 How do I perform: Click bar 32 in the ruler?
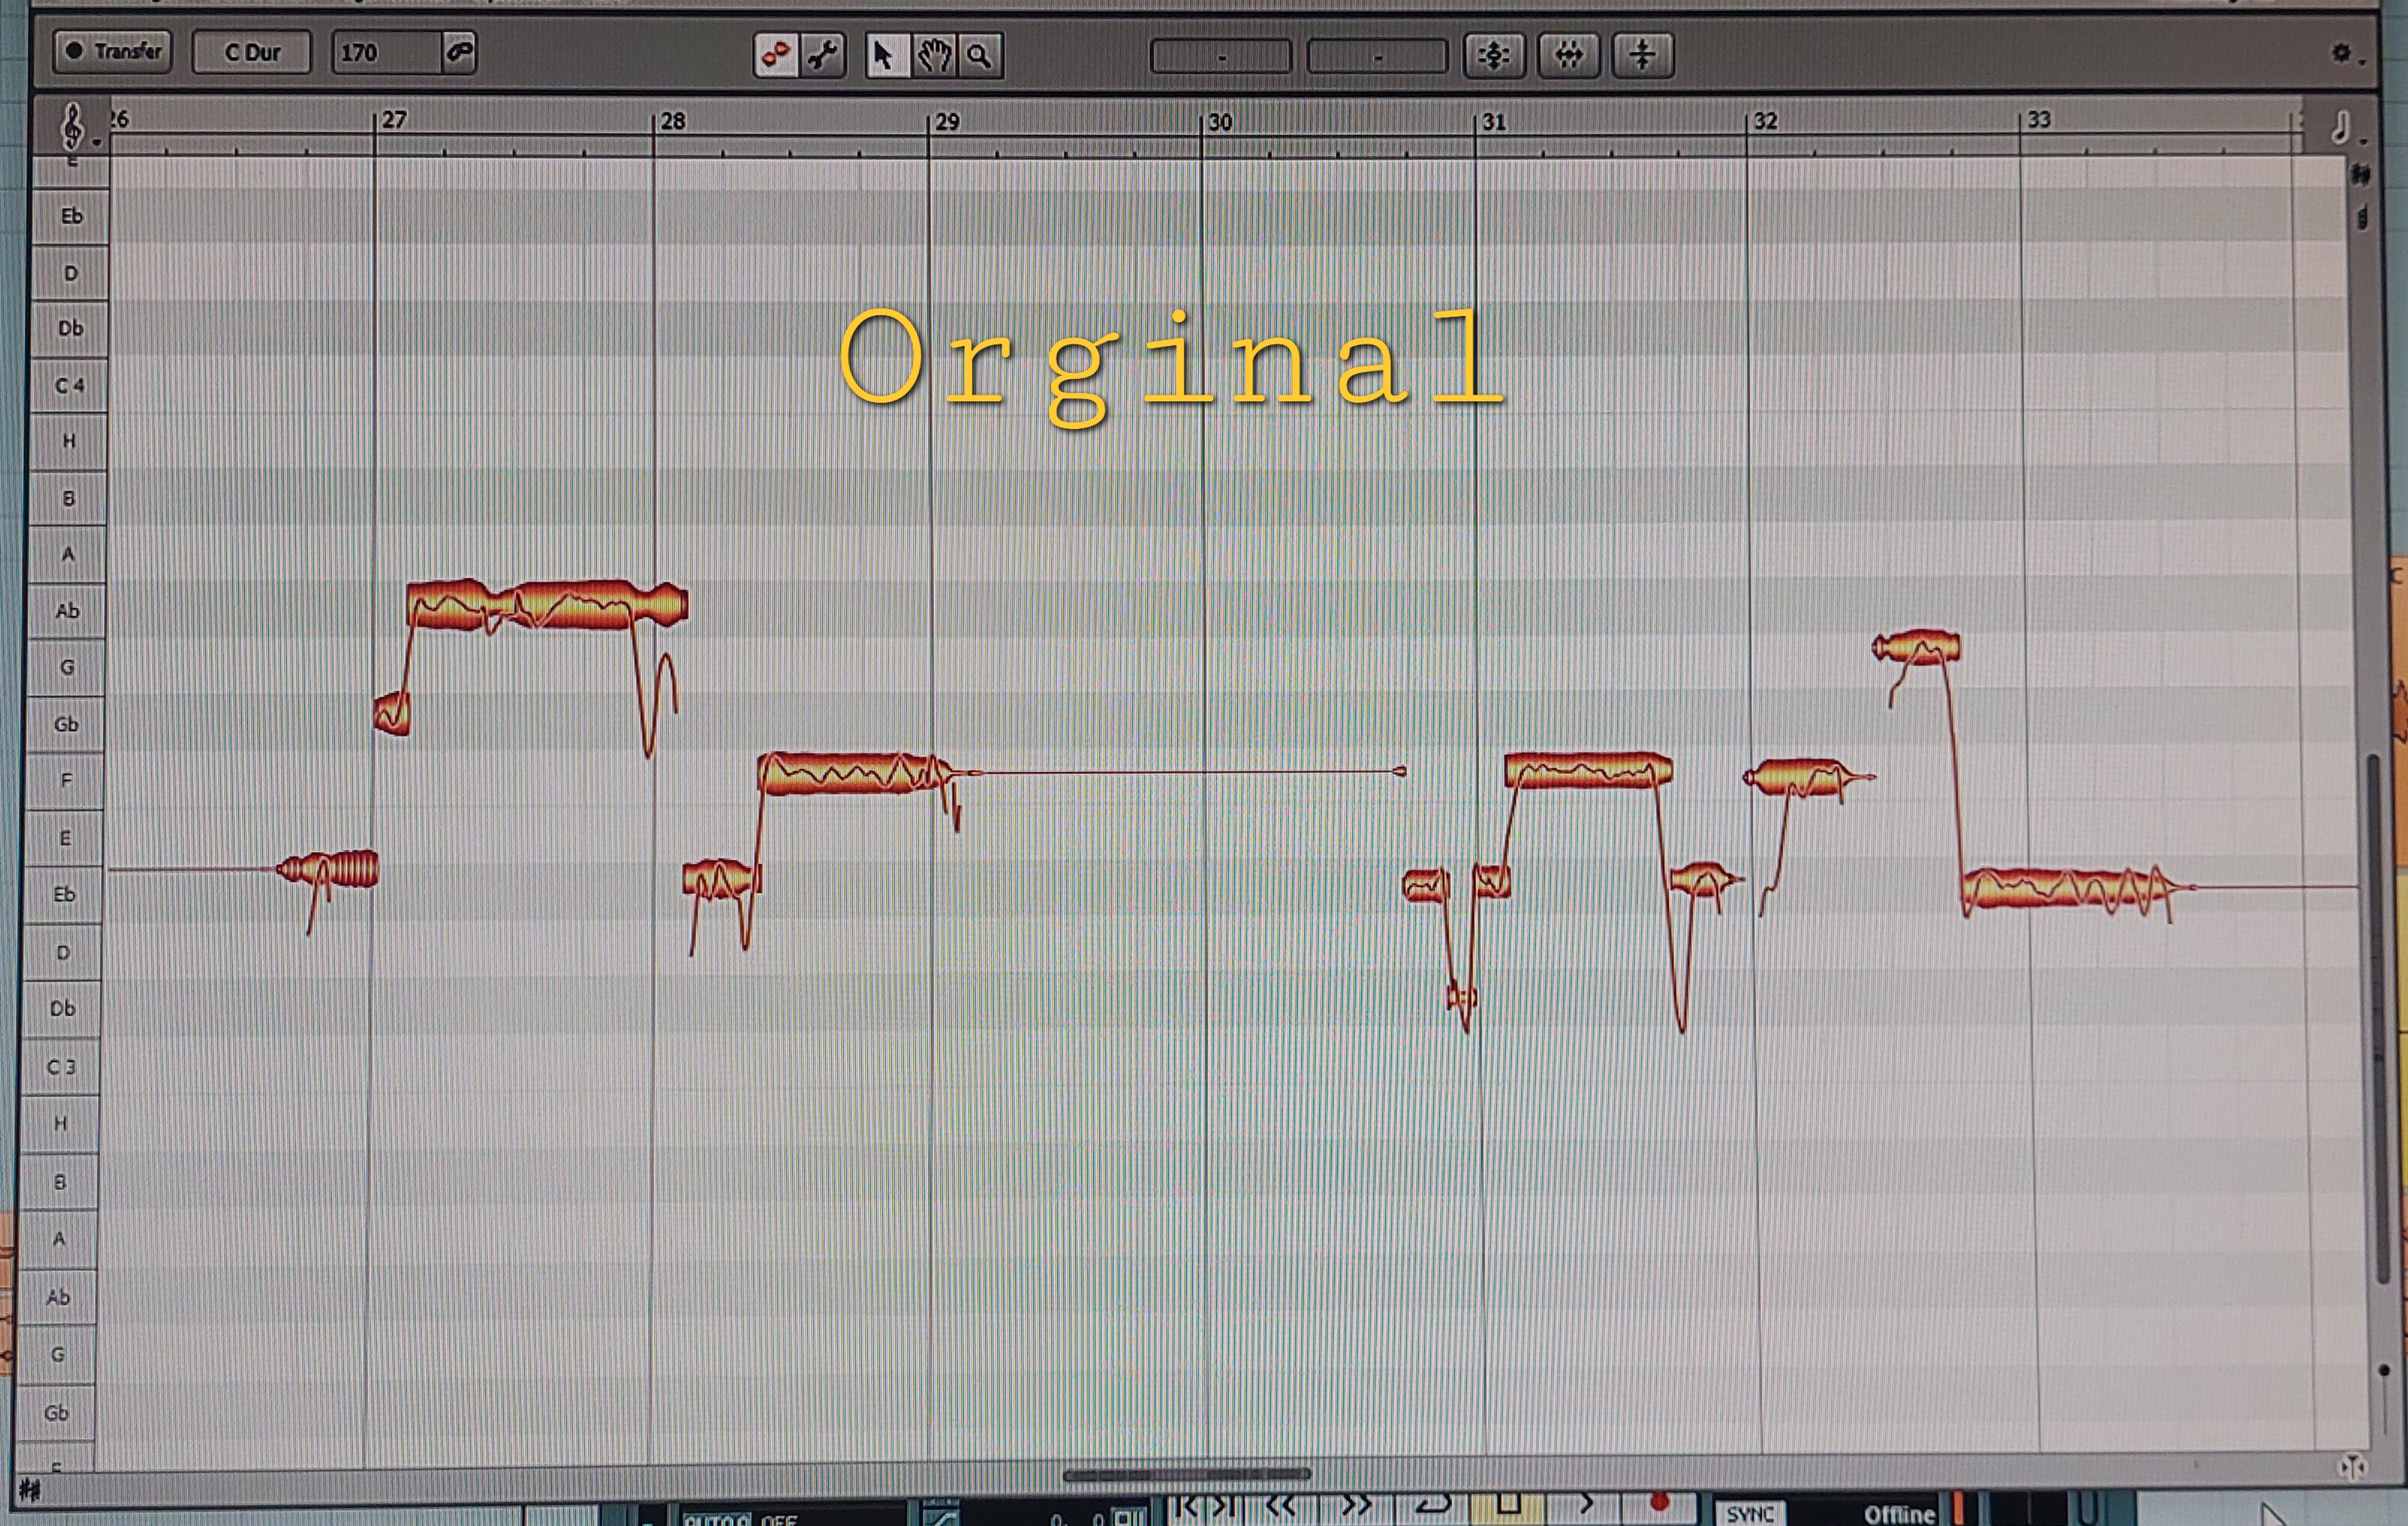pyautogui.click(x=1765, y=121)
